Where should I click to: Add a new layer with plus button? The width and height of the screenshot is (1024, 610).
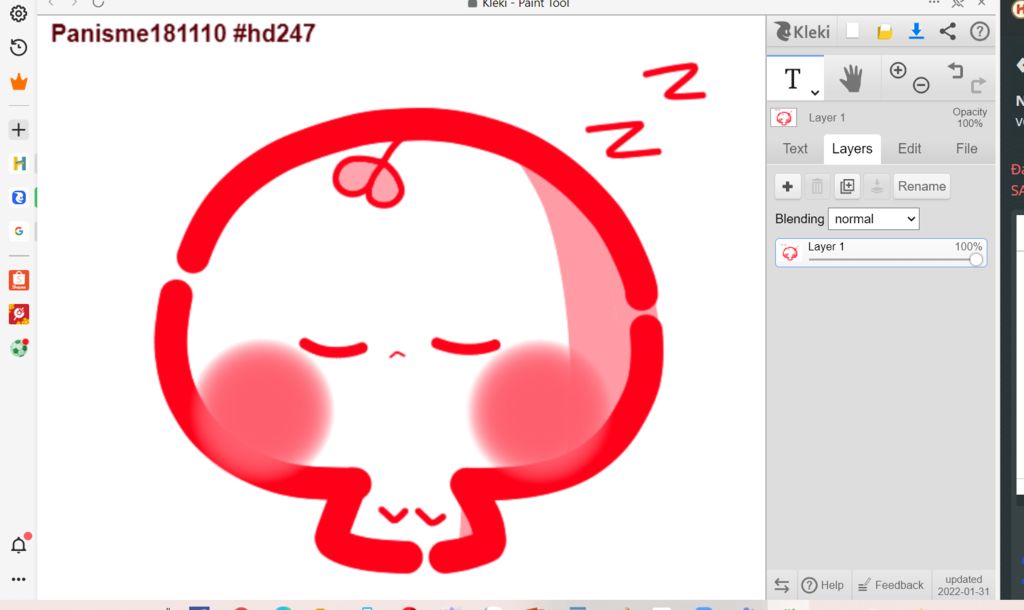(x=788, y=186)
